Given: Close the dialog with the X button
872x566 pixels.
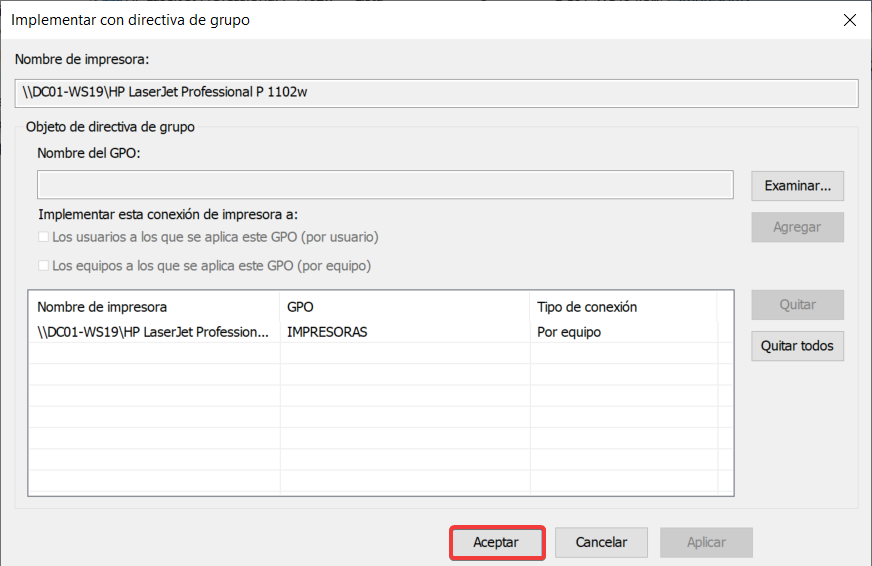Looking at the screenshot, I should [x=849, y=20].
